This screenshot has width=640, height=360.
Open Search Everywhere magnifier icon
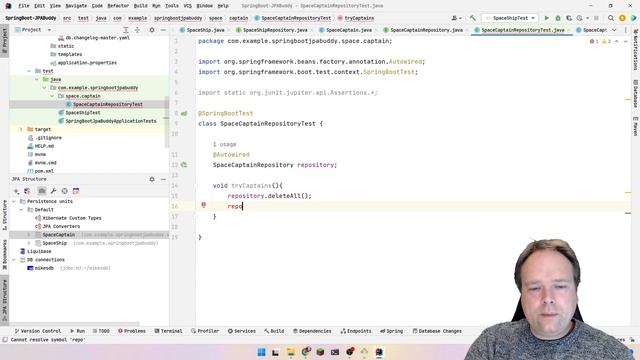click(611, 18)
